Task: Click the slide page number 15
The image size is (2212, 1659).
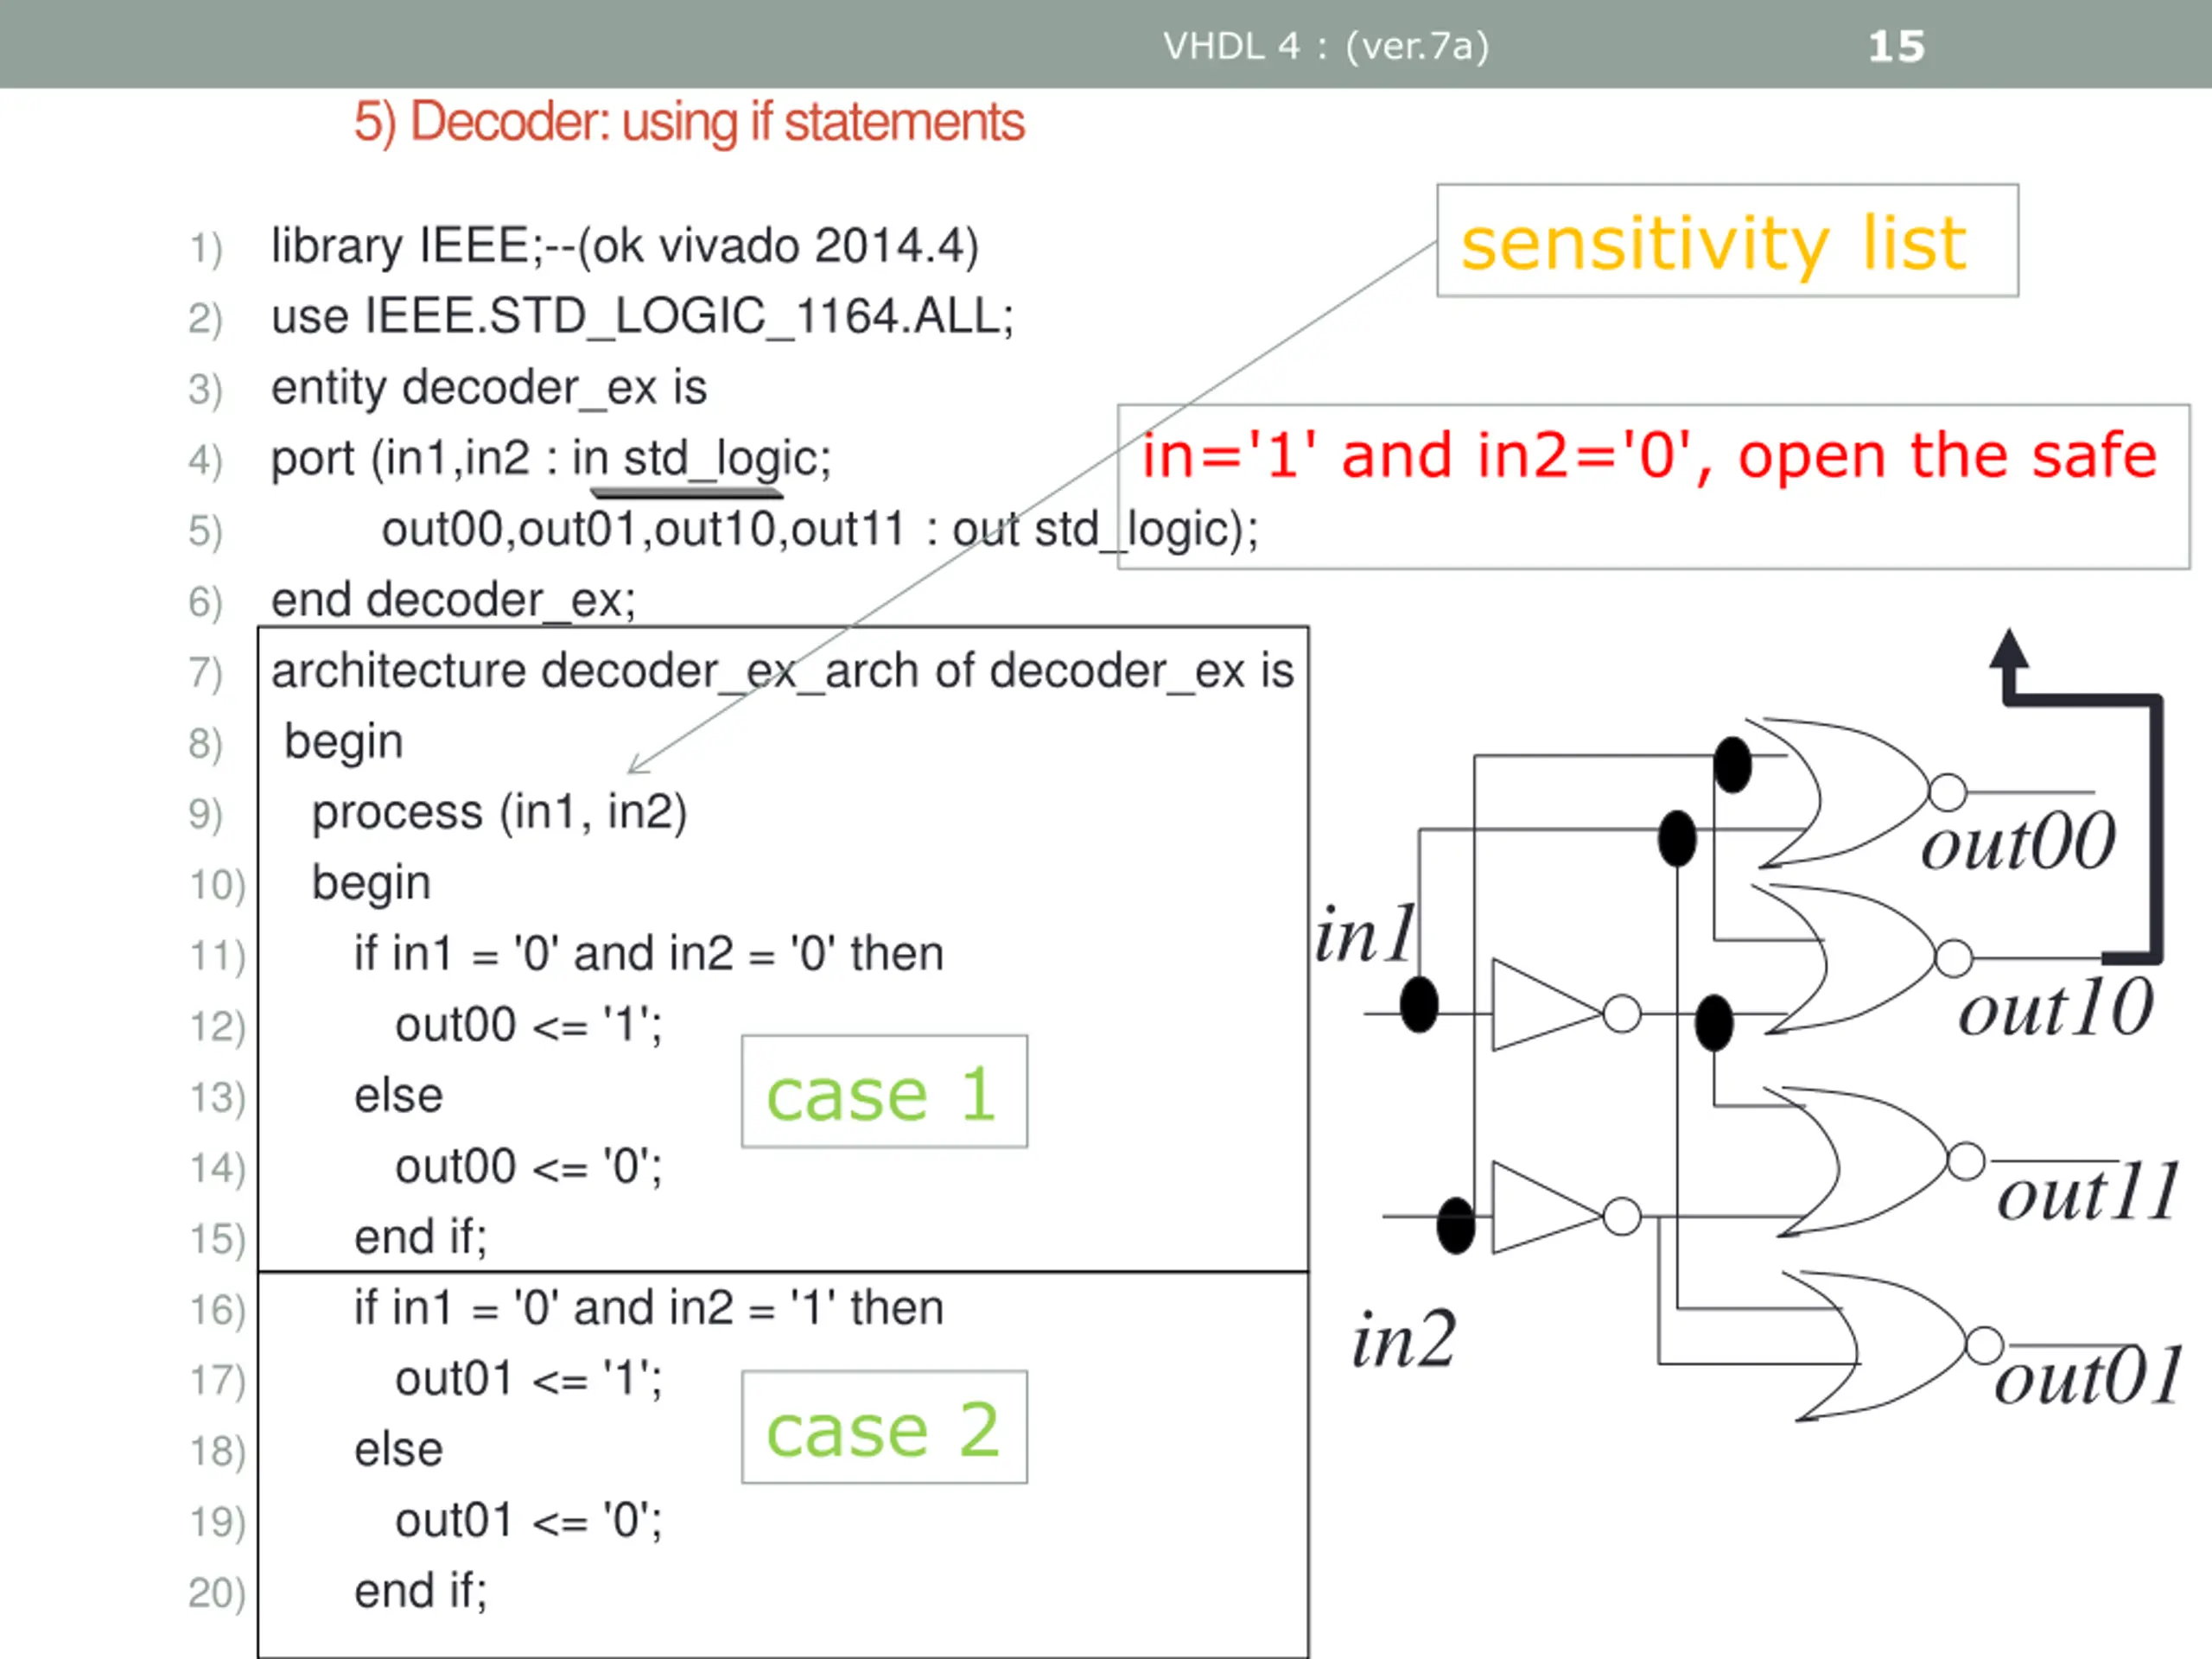Action: (x=1896, y=46)
